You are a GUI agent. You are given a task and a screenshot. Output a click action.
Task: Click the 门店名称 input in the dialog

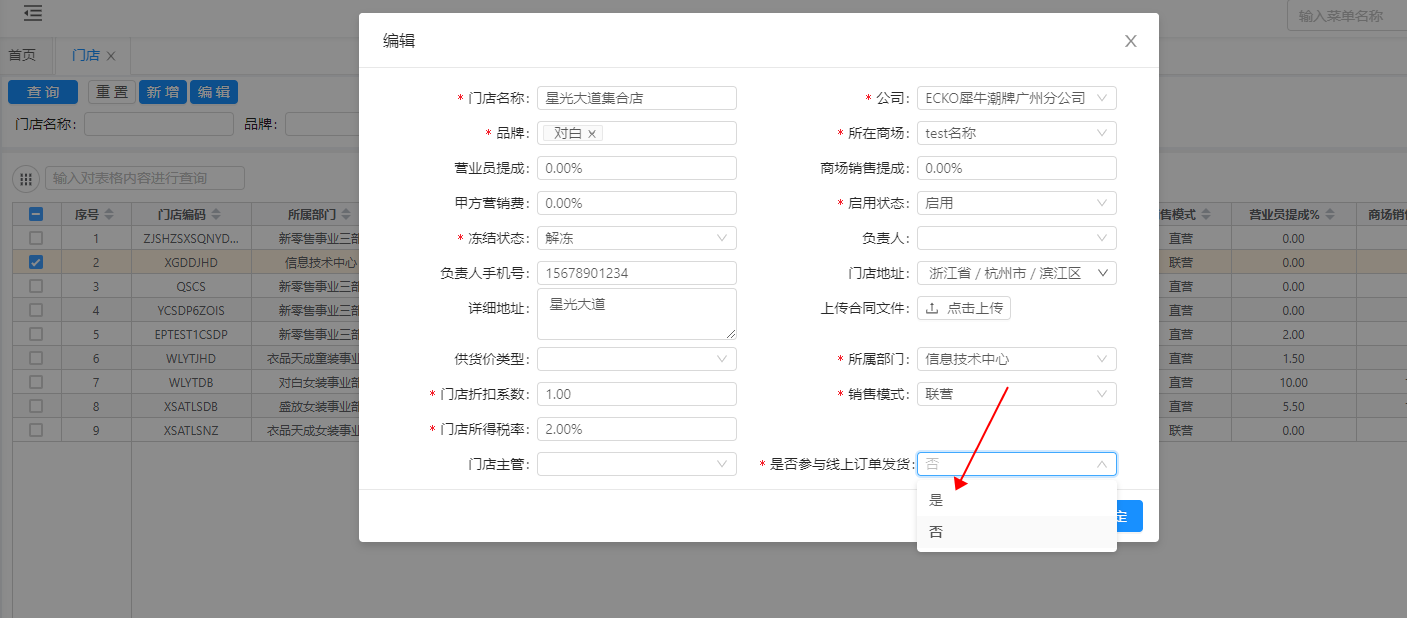click(x=636, y=98)
